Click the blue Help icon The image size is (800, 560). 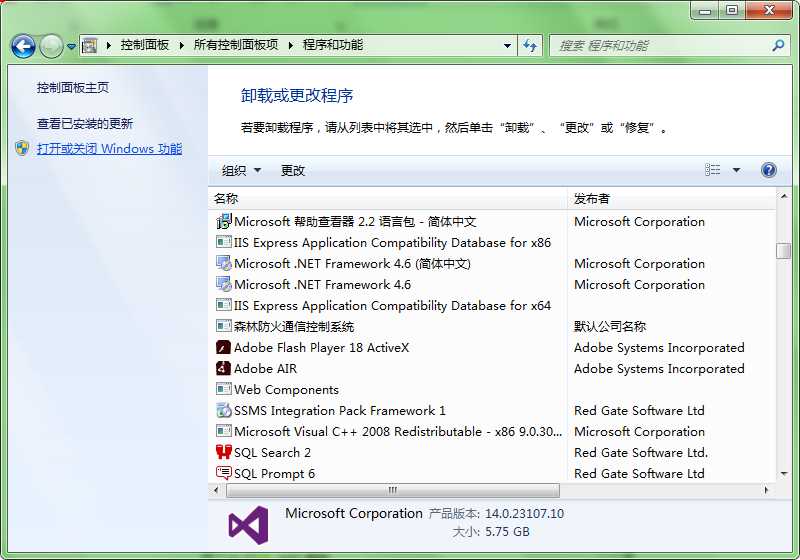[x=768, y=170]
